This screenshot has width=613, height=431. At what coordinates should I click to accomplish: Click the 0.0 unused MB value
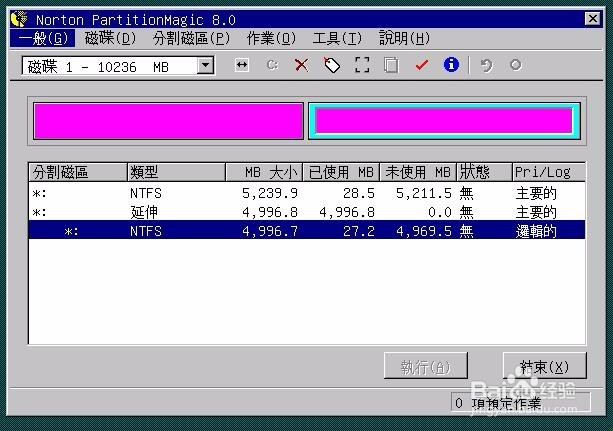440,212
